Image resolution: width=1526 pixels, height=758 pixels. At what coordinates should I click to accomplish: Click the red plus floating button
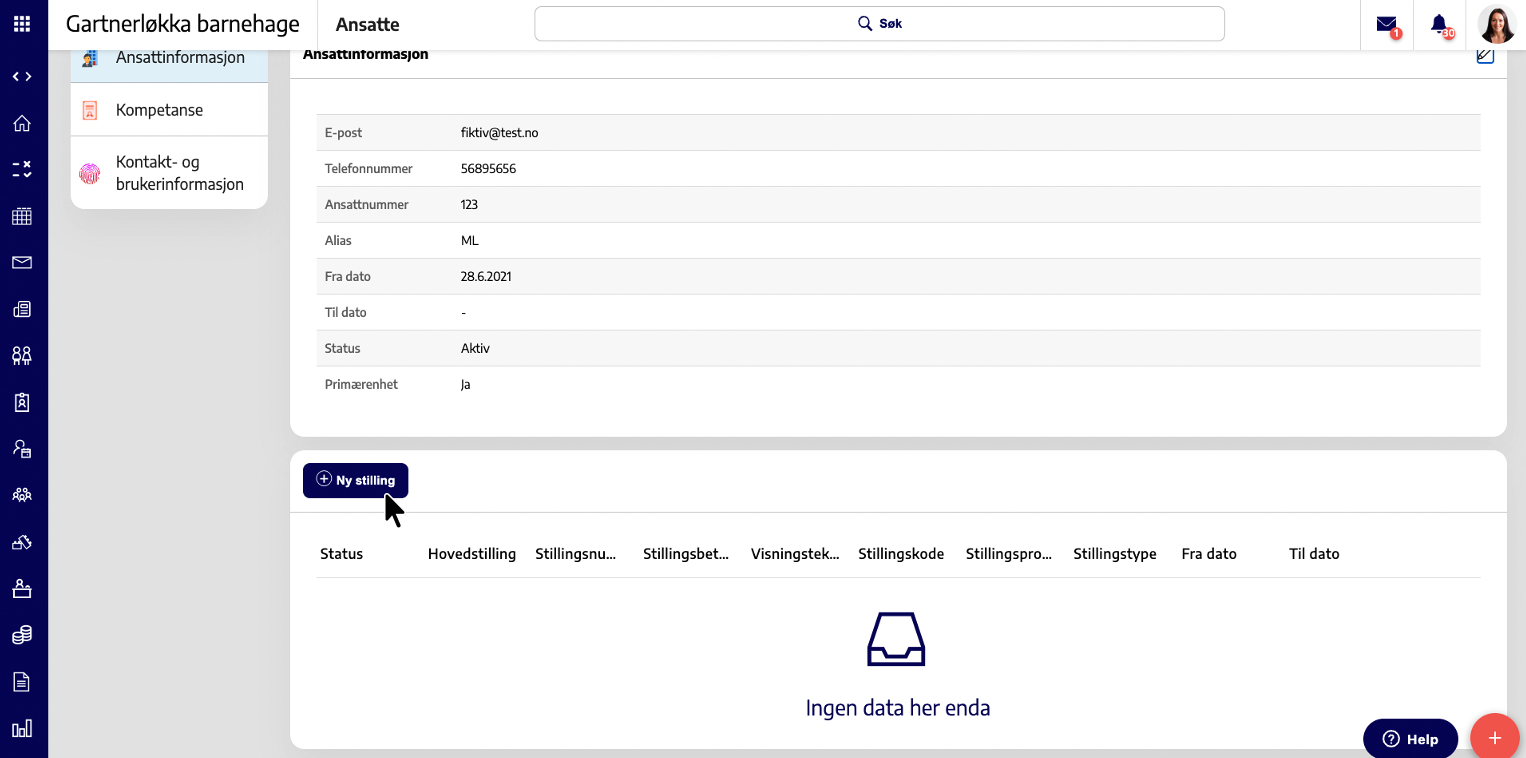tap(1495, 738)
